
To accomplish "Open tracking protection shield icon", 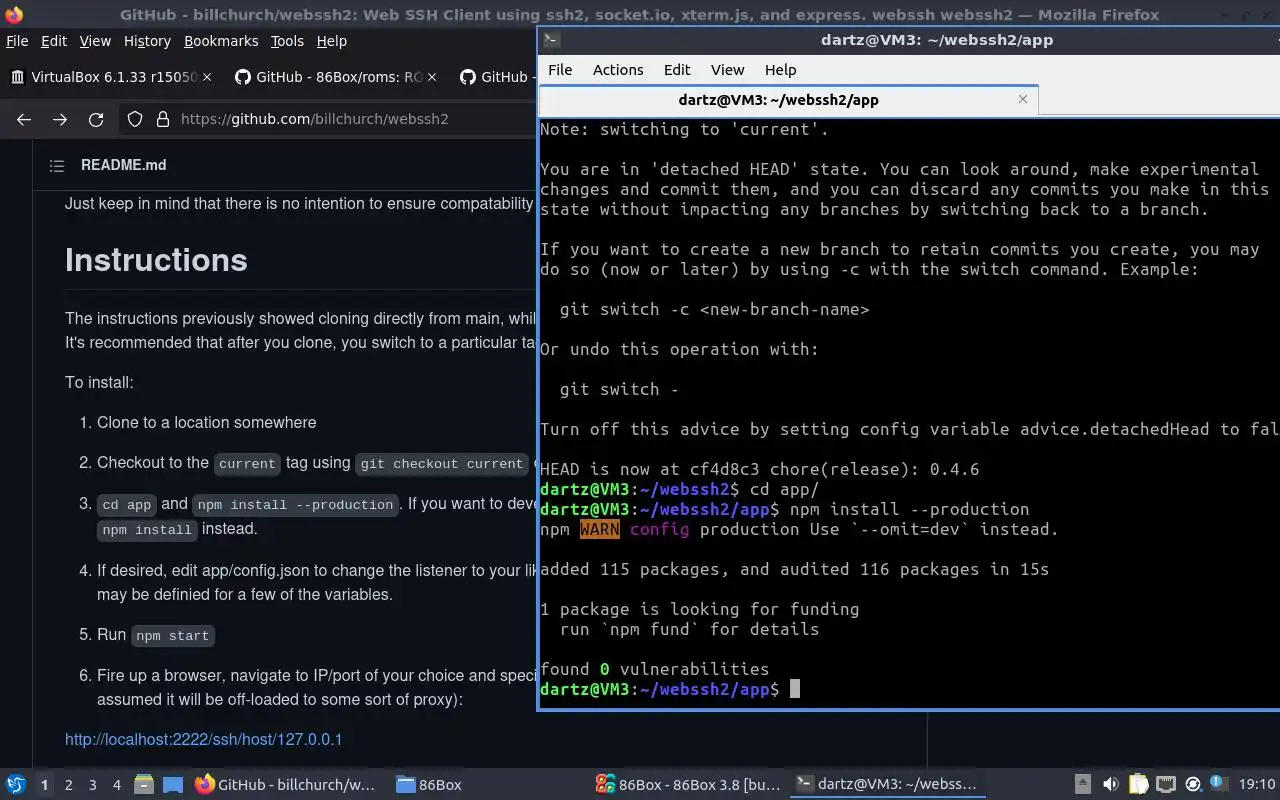I will tap(135, 119).
